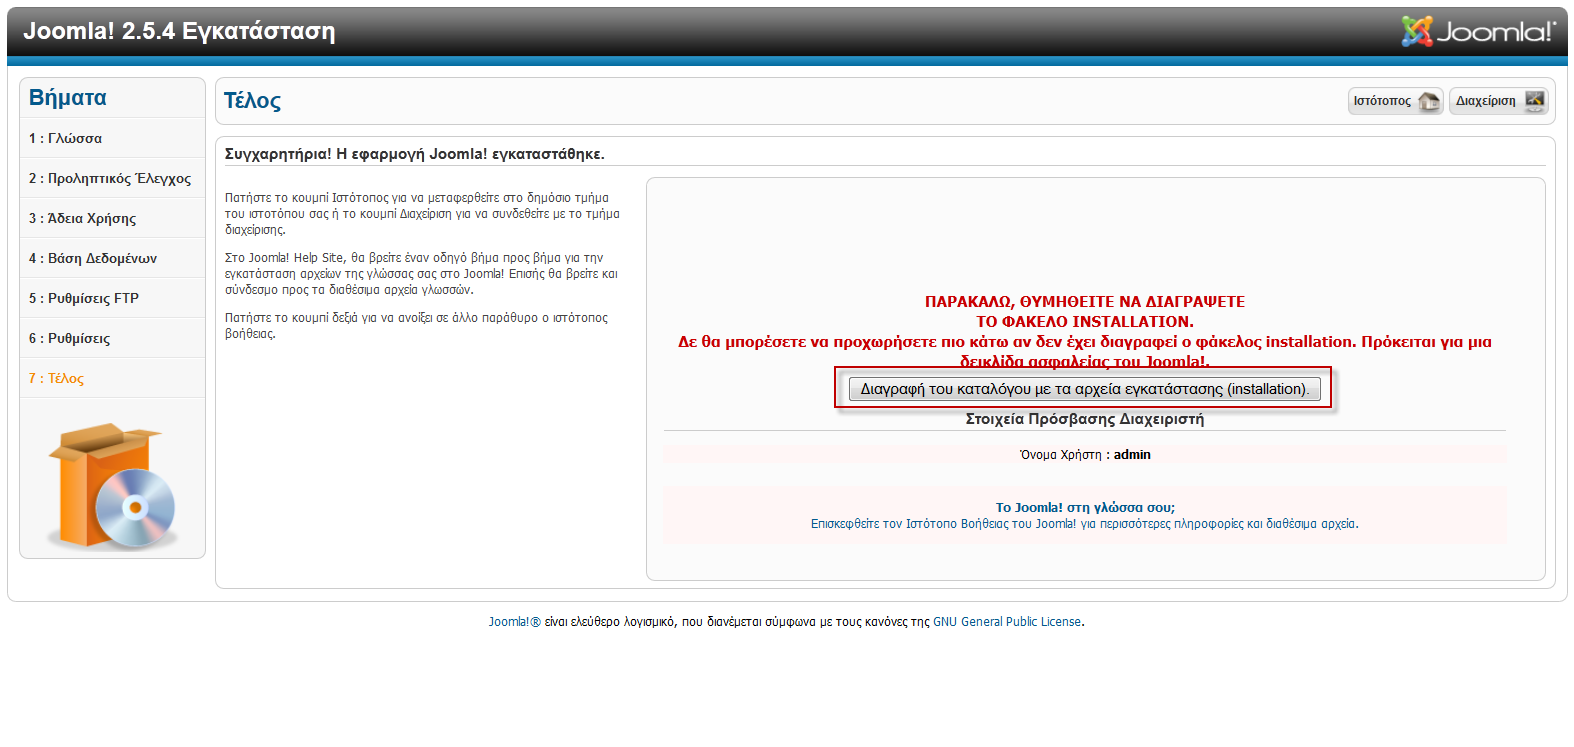Click the Βήματα sidebar heading
The width and height of the screenshot is (1574, 747).
68,98
